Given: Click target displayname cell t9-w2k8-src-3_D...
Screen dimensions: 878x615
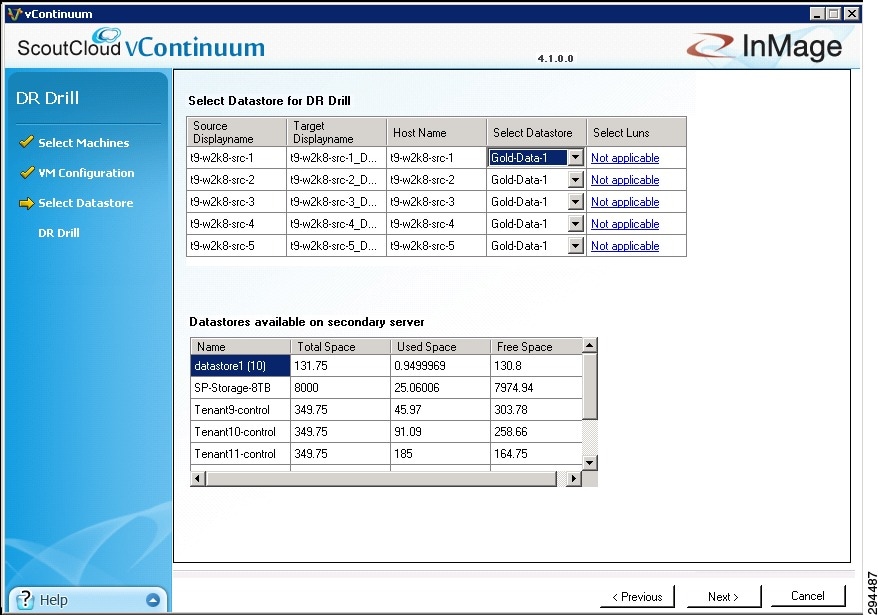Looking at the screenshot, I should click(x=337, y=202).
